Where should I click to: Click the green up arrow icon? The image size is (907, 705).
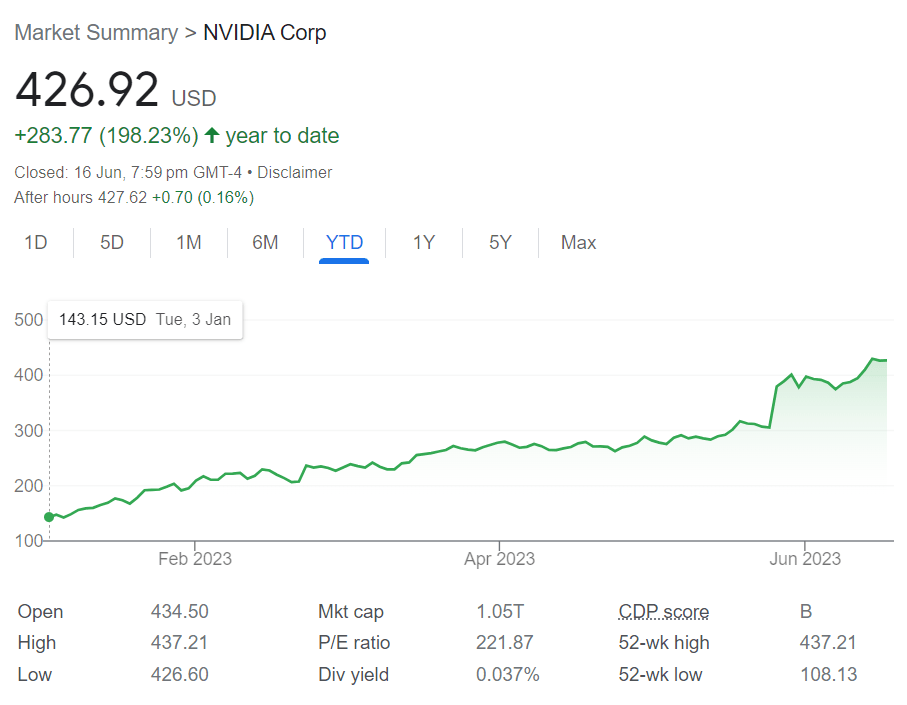[212, 136]
